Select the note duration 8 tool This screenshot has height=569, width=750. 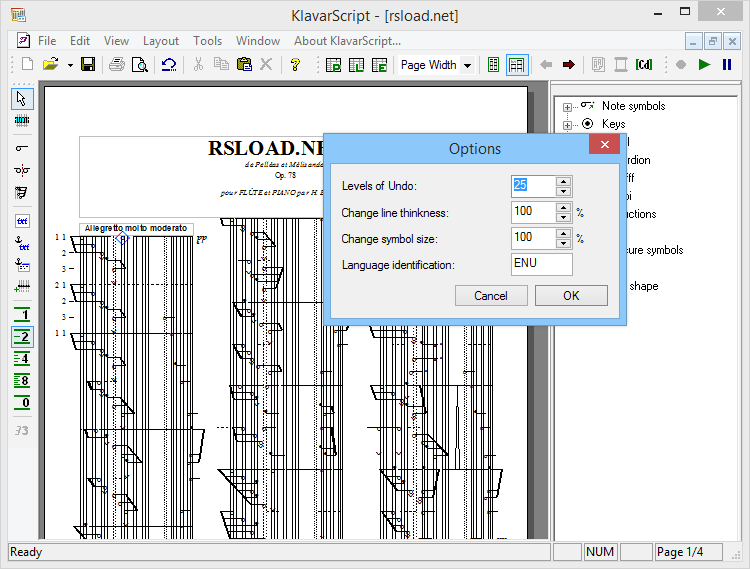(x=23, y=380)
